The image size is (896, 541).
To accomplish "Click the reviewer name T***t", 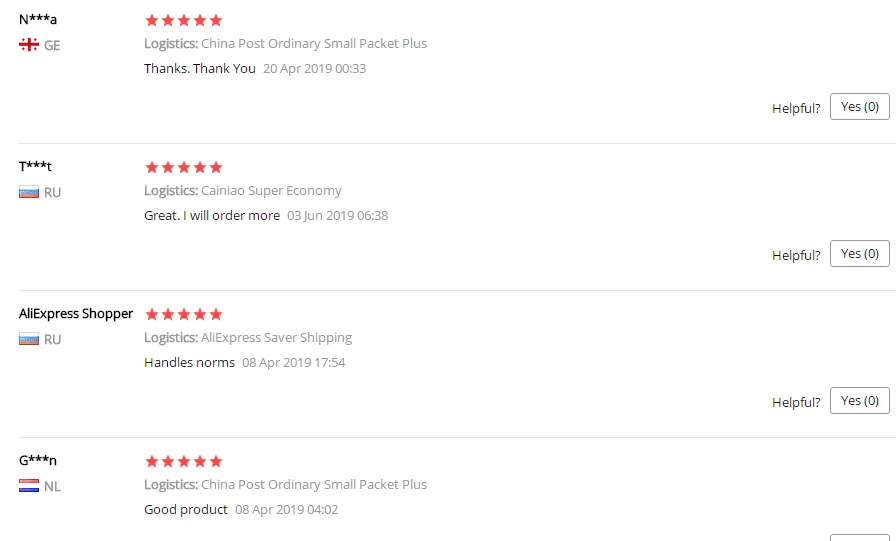I will pos(35,166).
